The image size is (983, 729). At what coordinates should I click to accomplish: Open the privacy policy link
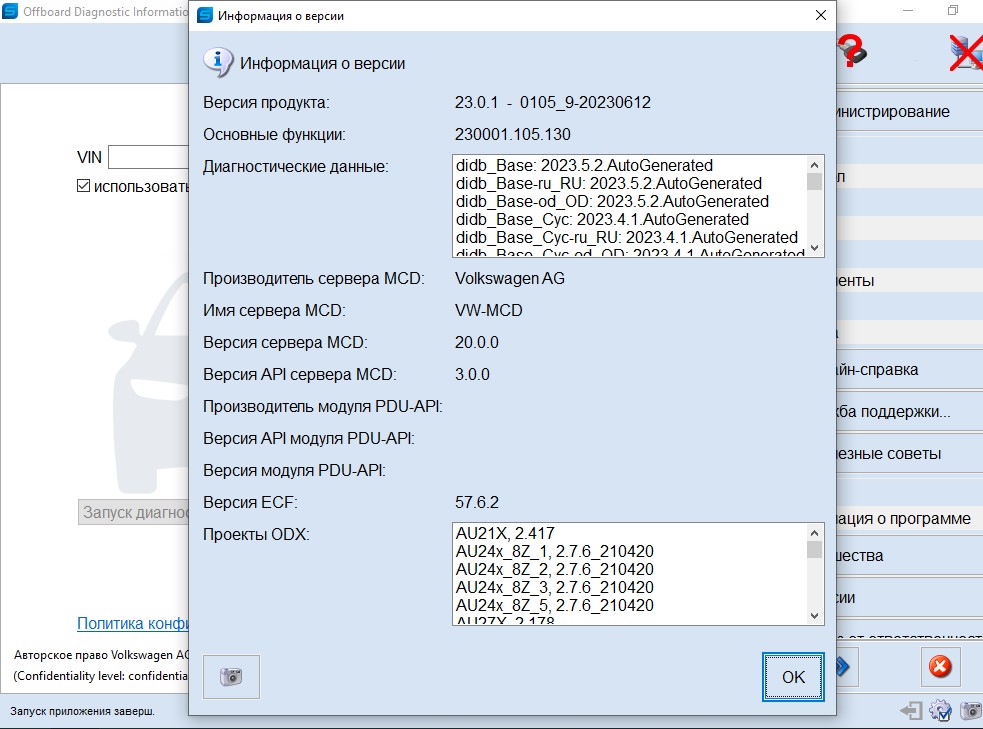[x=133, y=624]
